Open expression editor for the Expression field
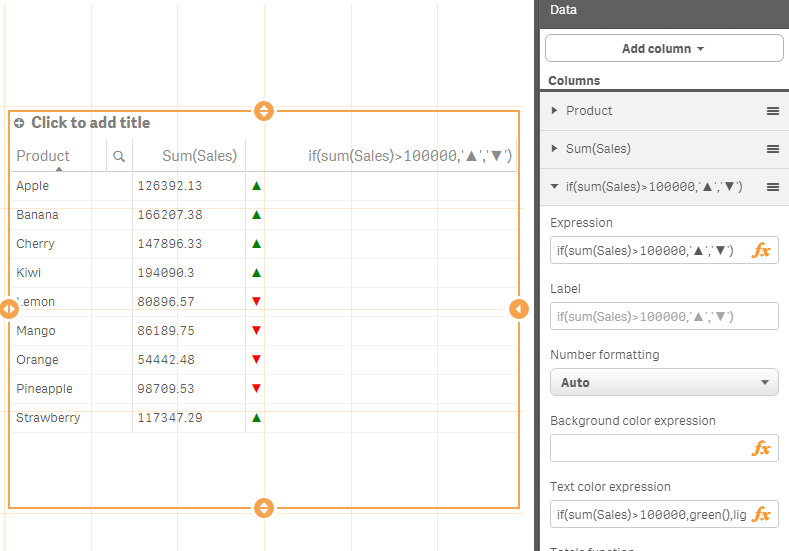The height and width of the screenshot is (551, 789). point(761,251)
